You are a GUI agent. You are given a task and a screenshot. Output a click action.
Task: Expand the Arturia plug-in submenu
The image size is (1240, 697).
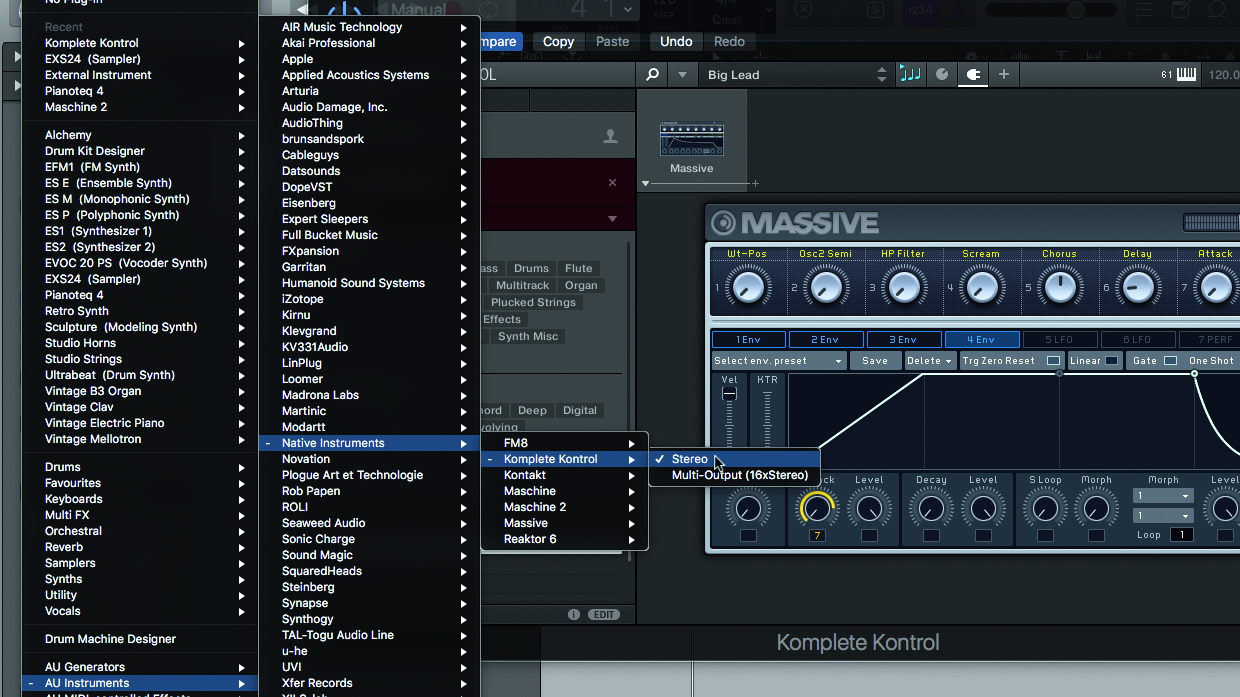pyautogui.click(x=369, y=91)
